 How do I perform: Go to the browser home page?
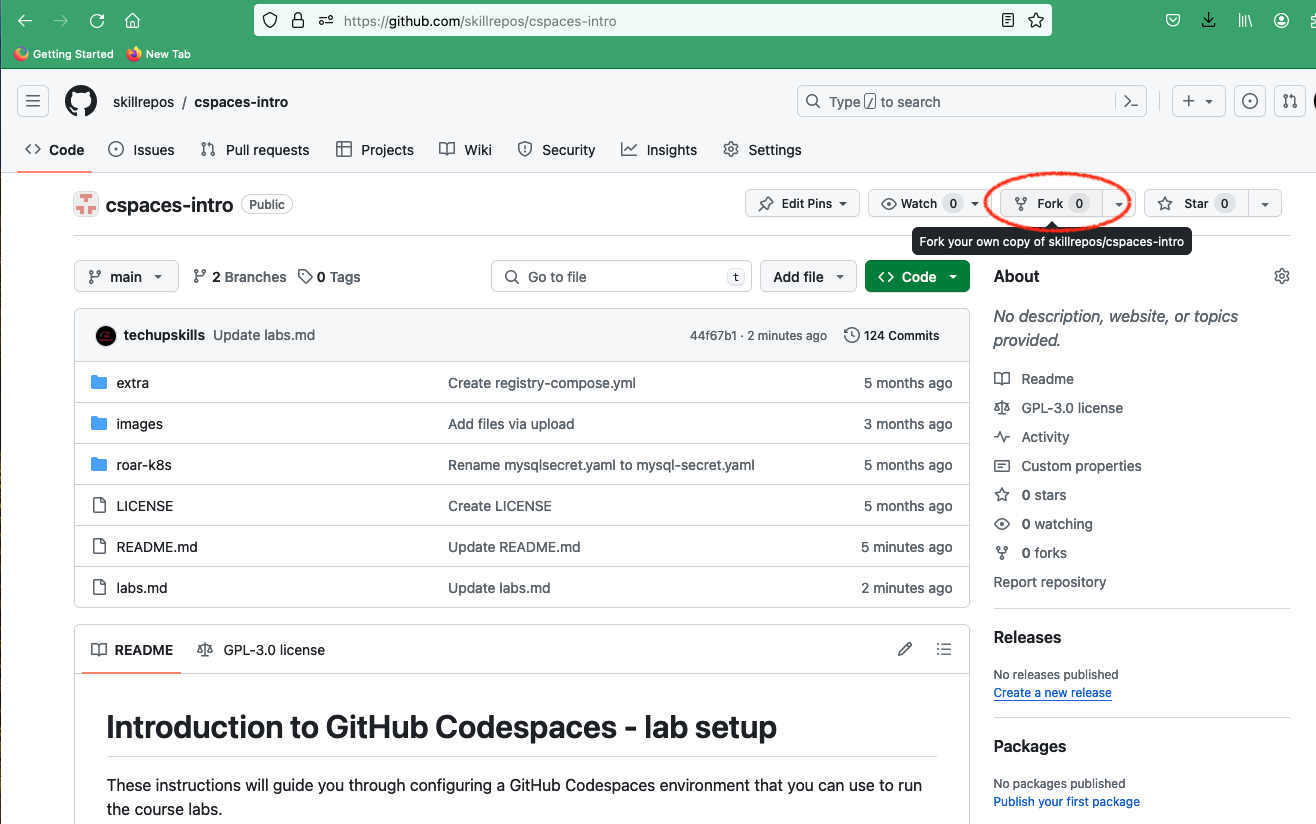click(x=132, y=20)
